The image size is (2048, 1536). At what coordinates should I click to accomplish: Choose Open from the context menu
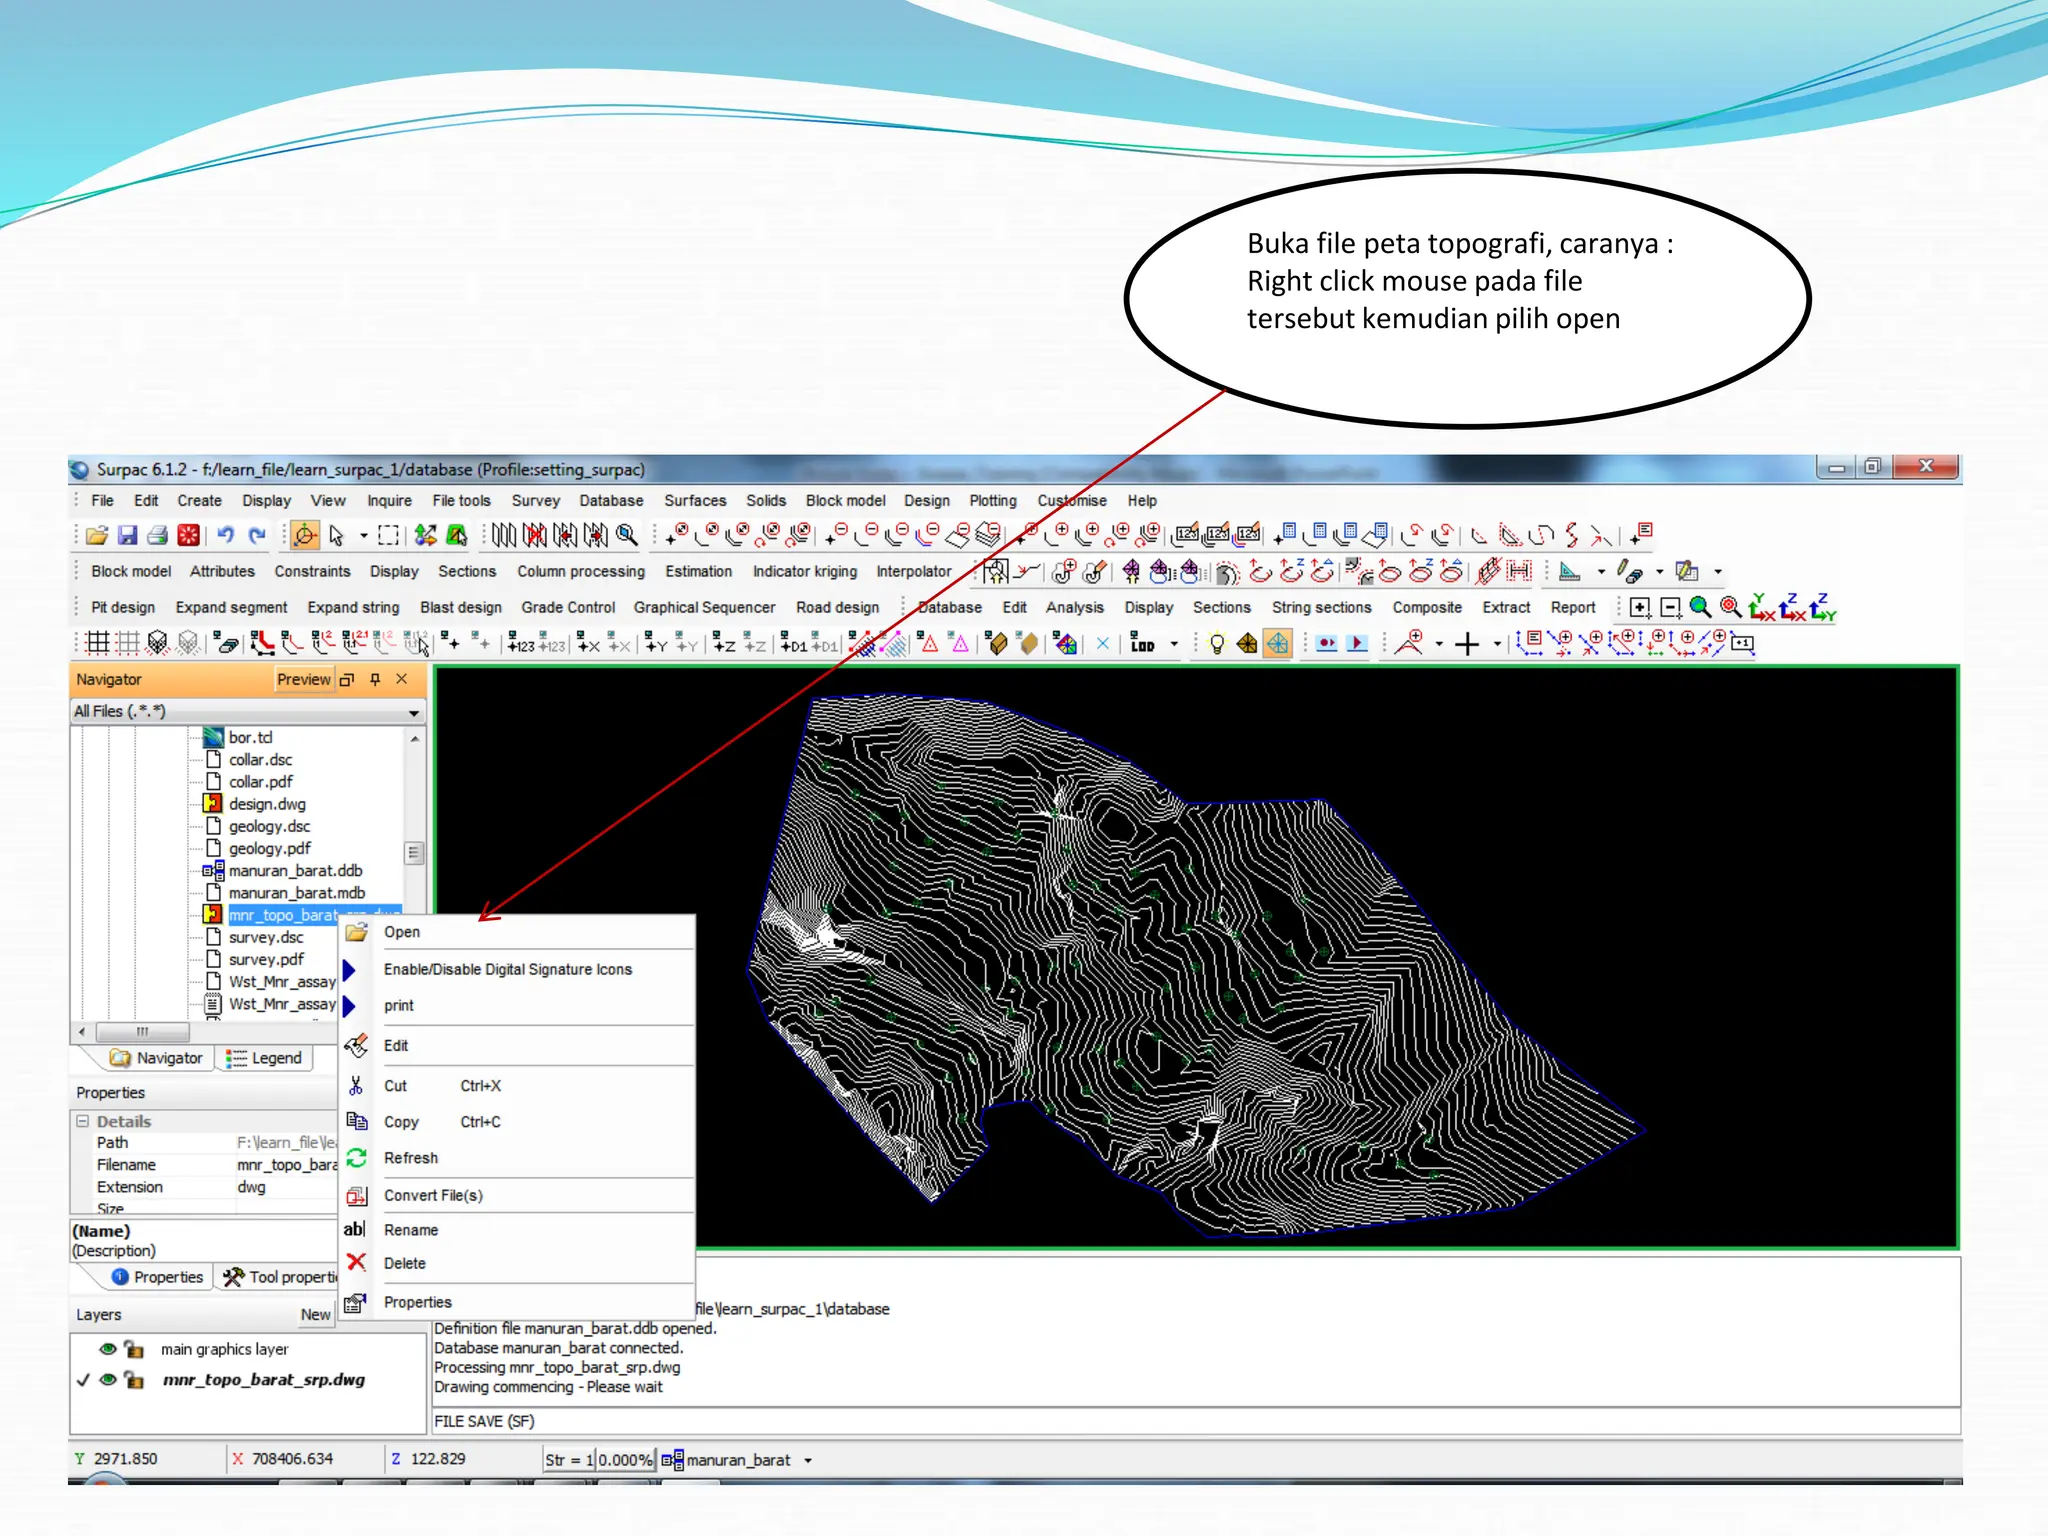pos(402,932)
